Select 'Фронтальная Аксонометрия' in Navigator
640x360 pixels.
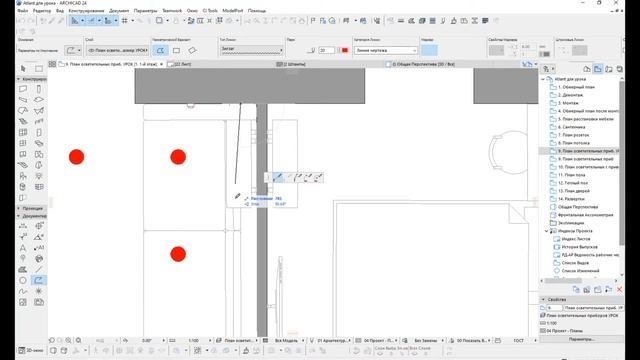(586, 215)
